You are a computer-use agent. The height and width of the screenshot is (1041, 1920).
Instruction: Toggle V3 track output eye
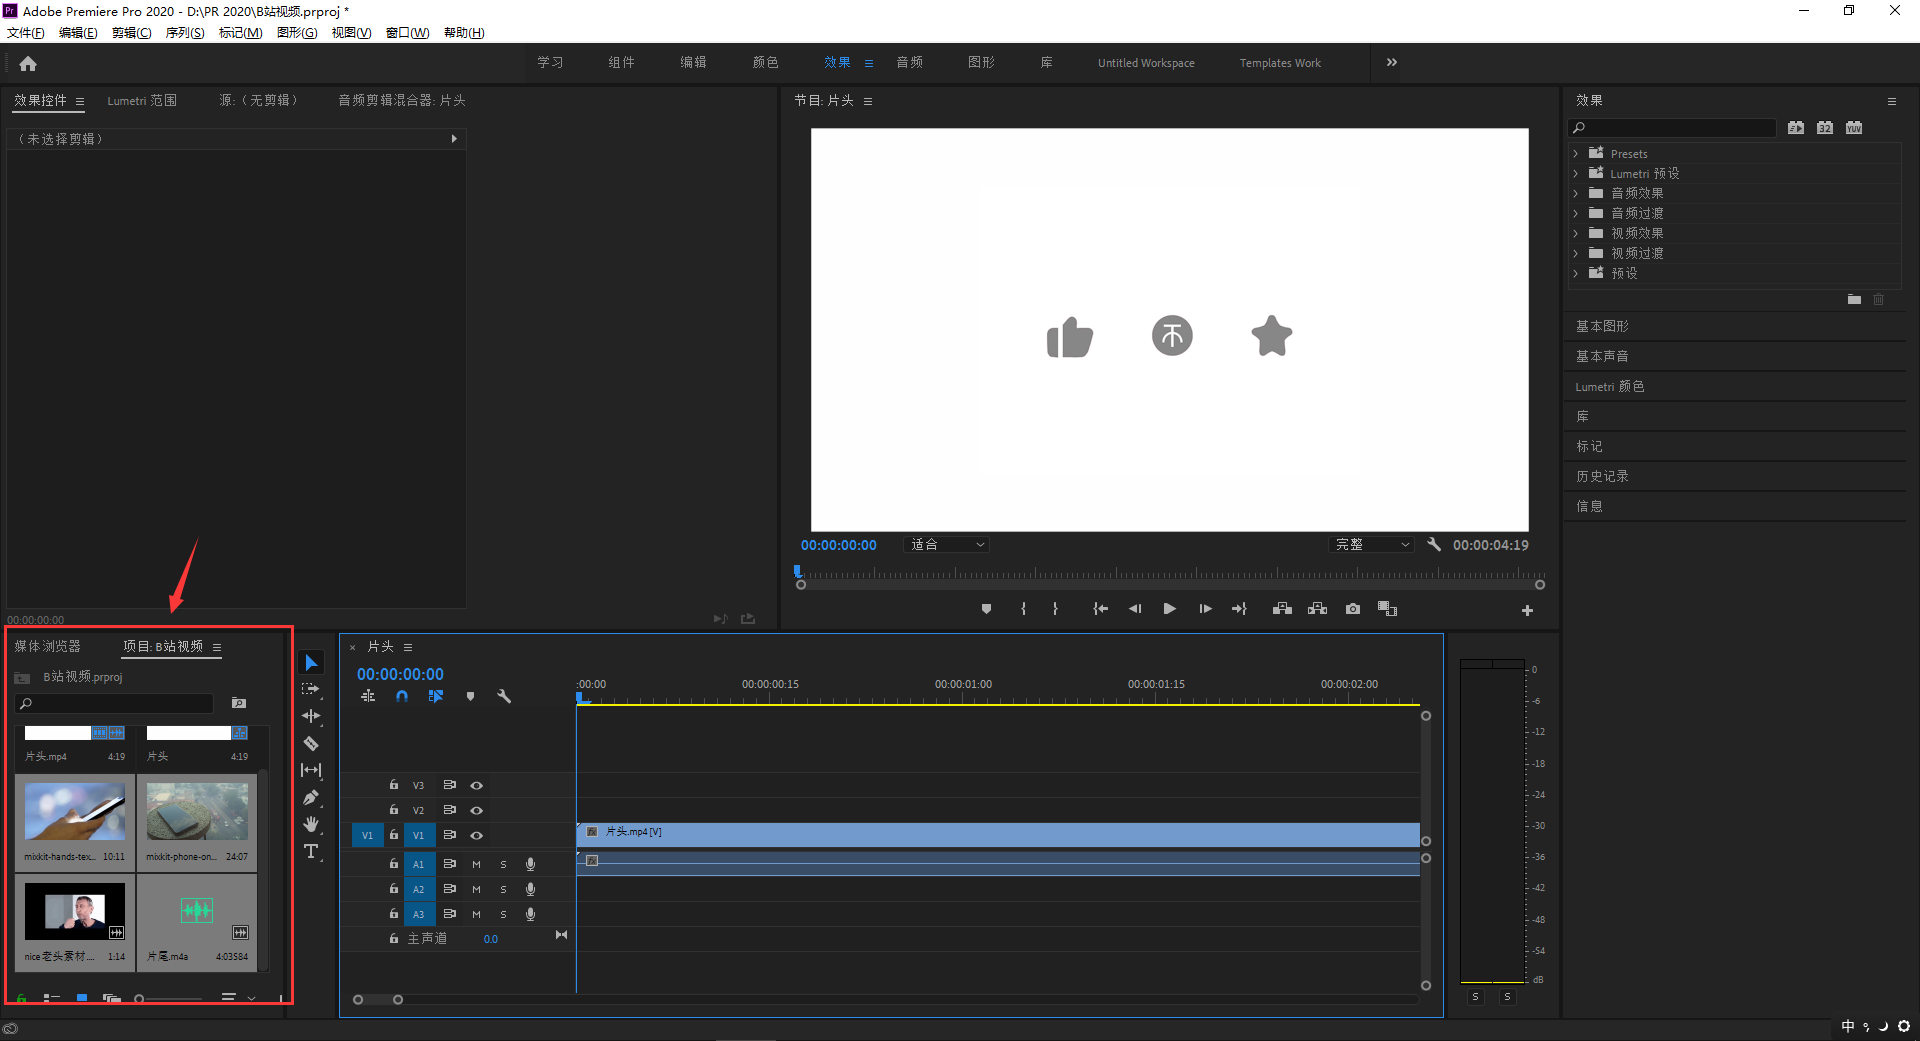point(476,785)
